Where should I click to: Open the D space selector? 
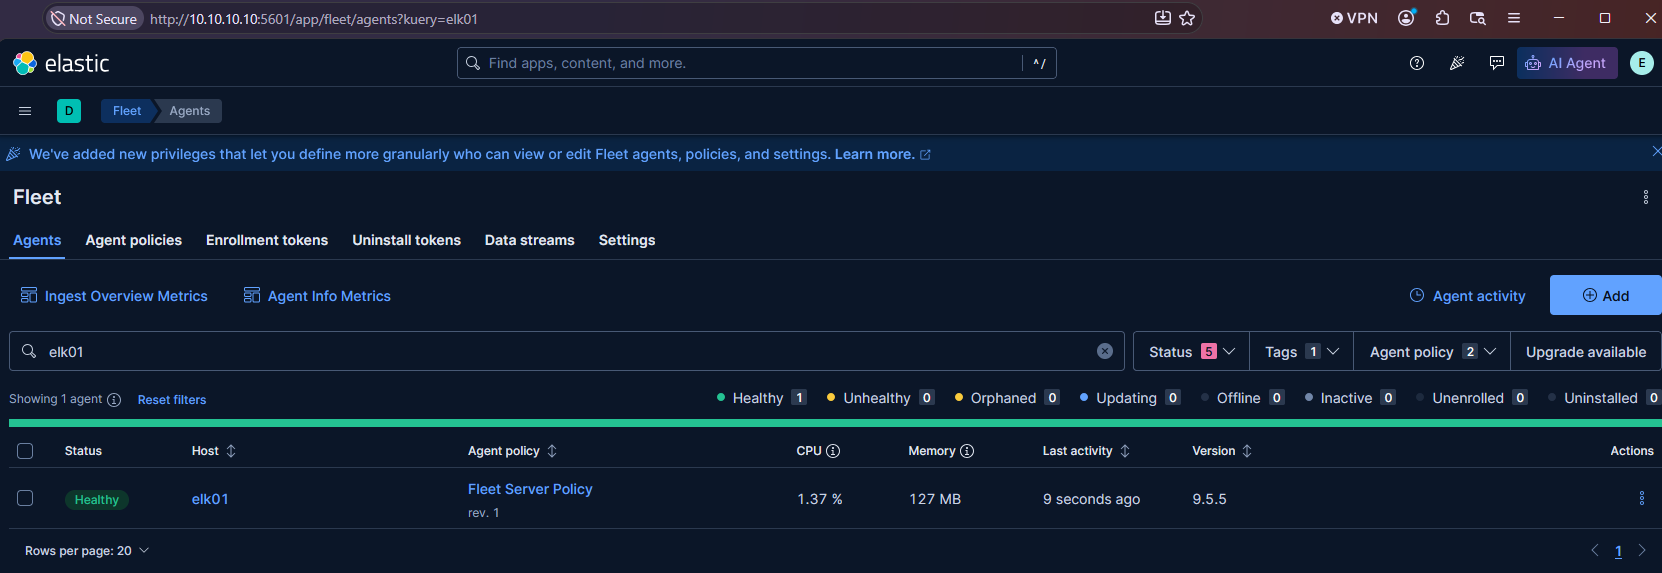69,111
